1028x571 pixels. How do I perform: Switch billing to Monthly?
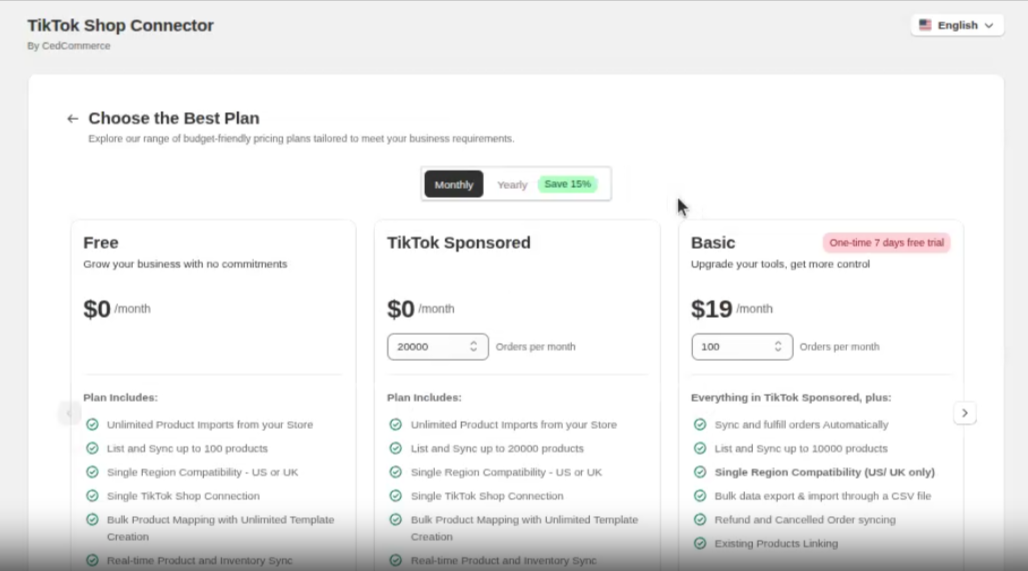pos(454,185)
